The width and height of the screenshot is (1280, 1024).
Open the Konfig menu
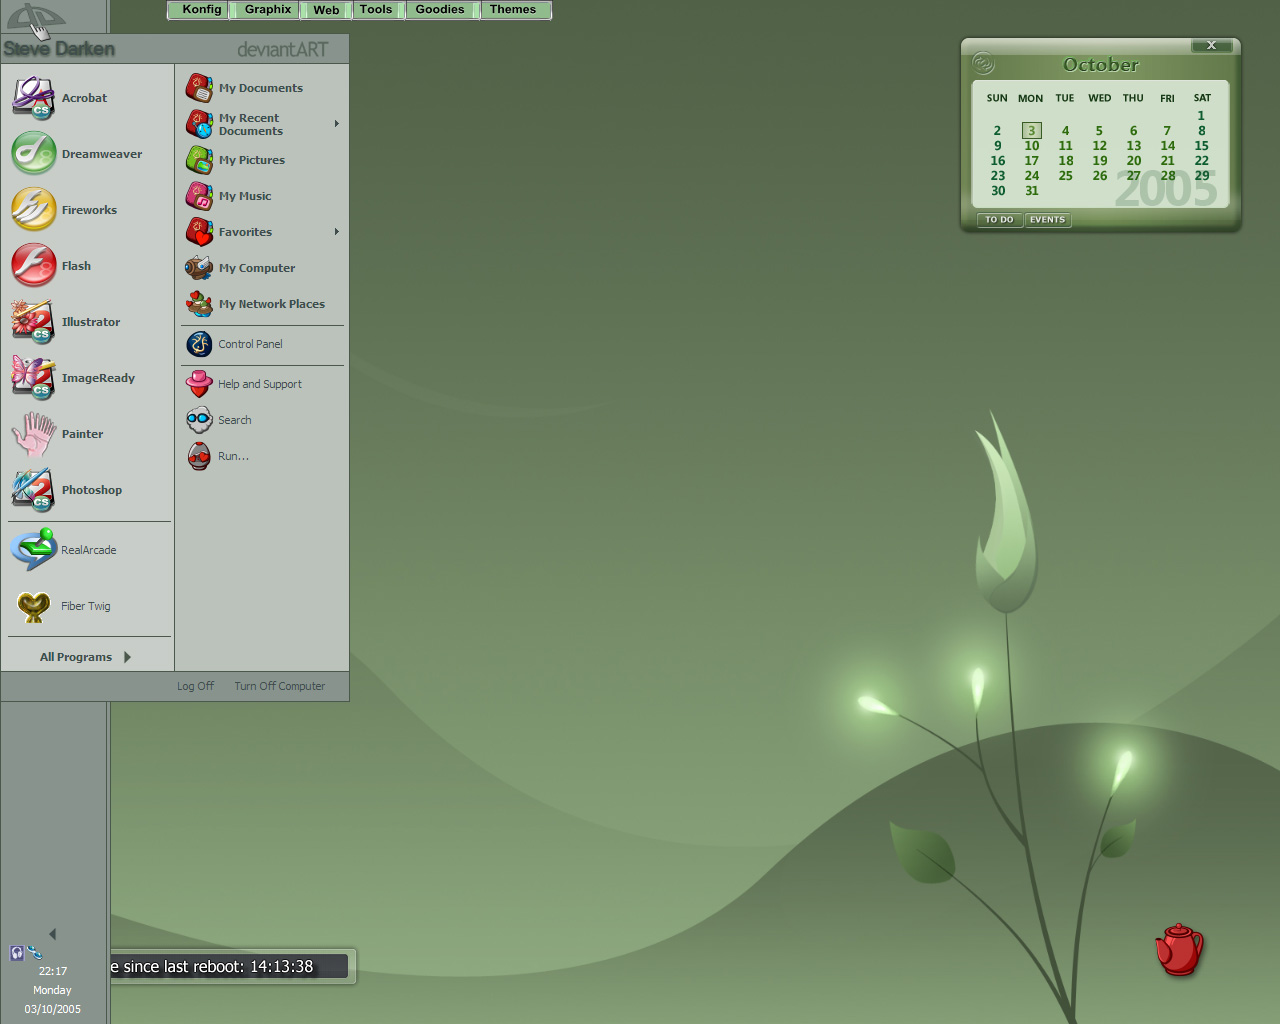pyautogui.click(x=201, y=10)
